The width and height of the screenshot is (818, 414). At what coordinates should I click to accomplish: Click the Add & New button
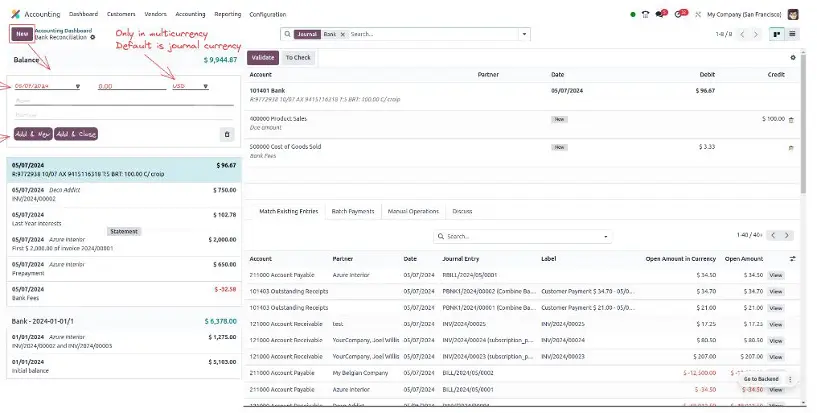pos(33,135)
